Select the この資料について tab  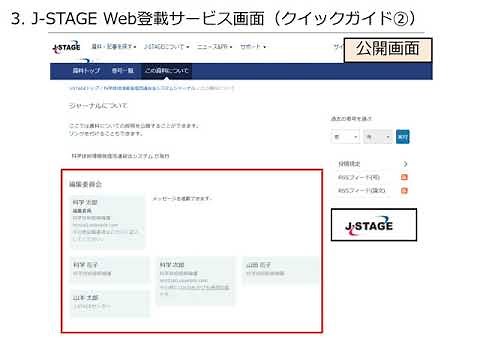point(166,71)
